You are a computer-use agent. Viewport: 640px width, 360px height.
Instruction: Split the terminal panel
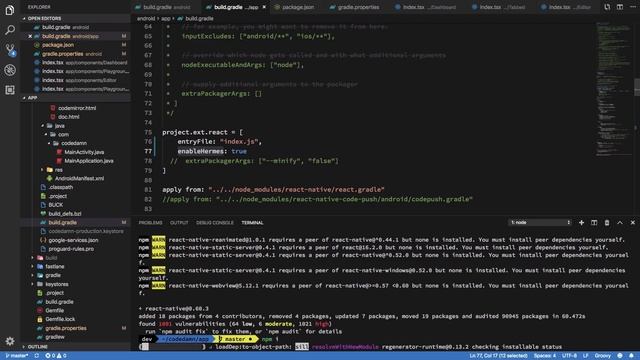click(594, 222)
